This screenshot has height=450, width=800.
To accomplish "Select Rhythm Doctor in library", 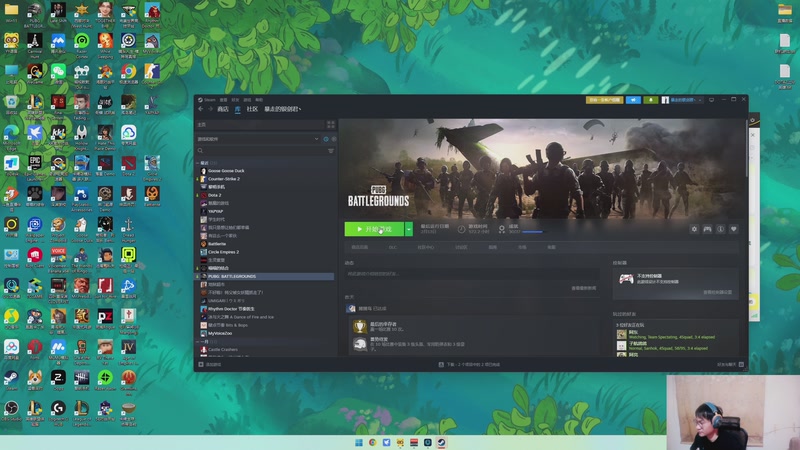I will tap(231, 309).
